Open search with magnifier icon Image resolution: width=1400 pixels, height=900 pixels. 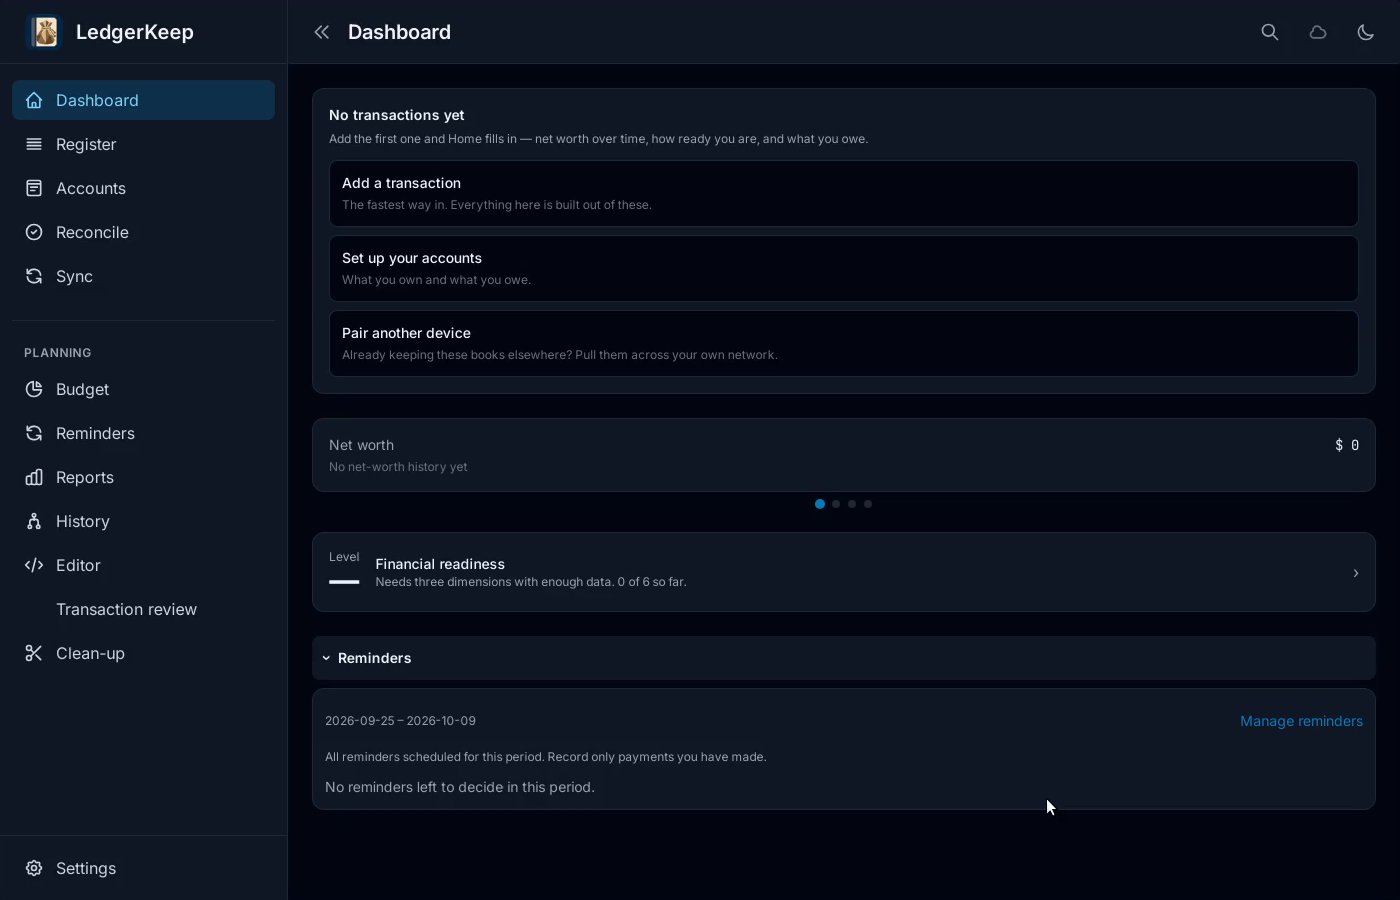coord(1270,32)
